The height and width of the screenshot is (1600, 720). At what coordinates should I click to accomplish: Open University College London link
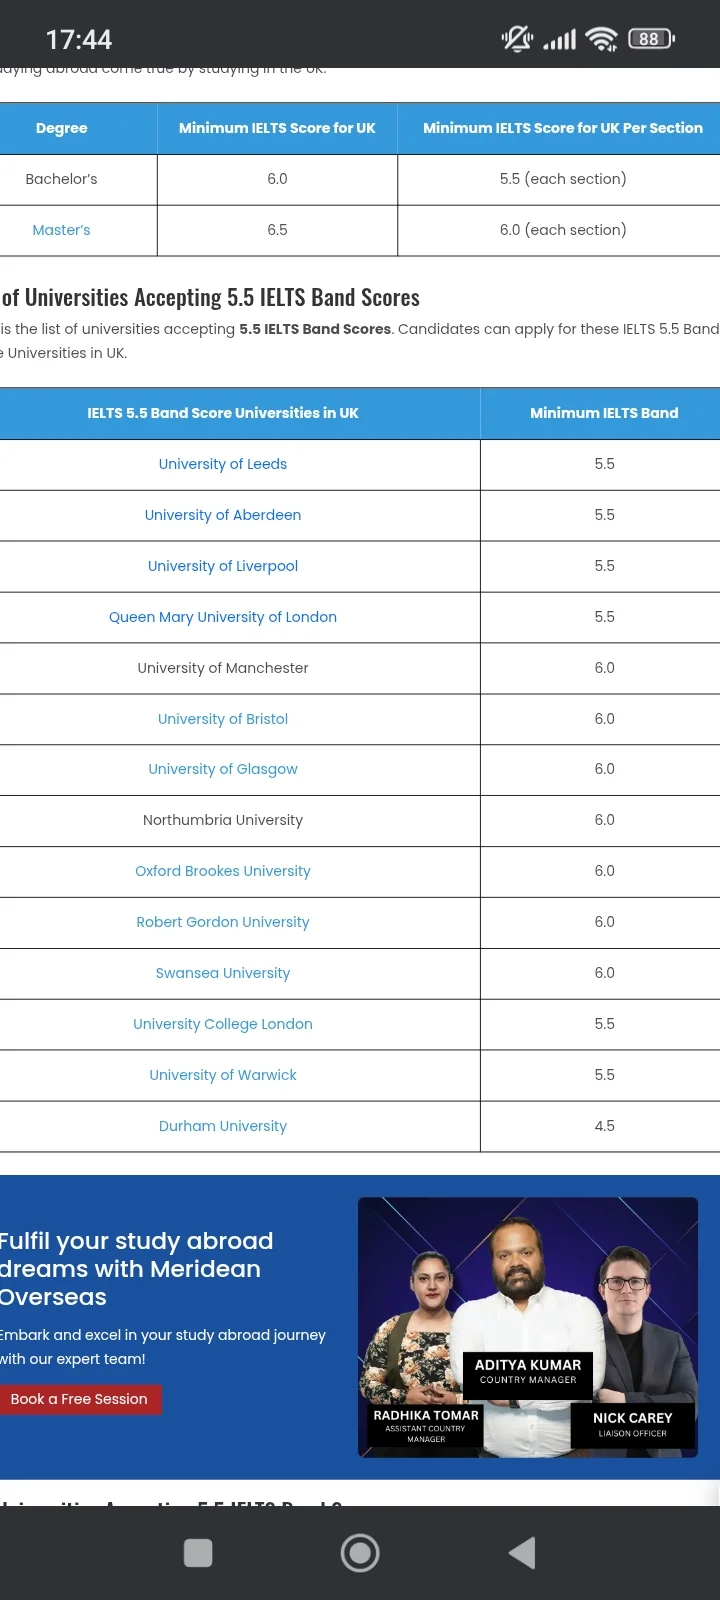223,1024
